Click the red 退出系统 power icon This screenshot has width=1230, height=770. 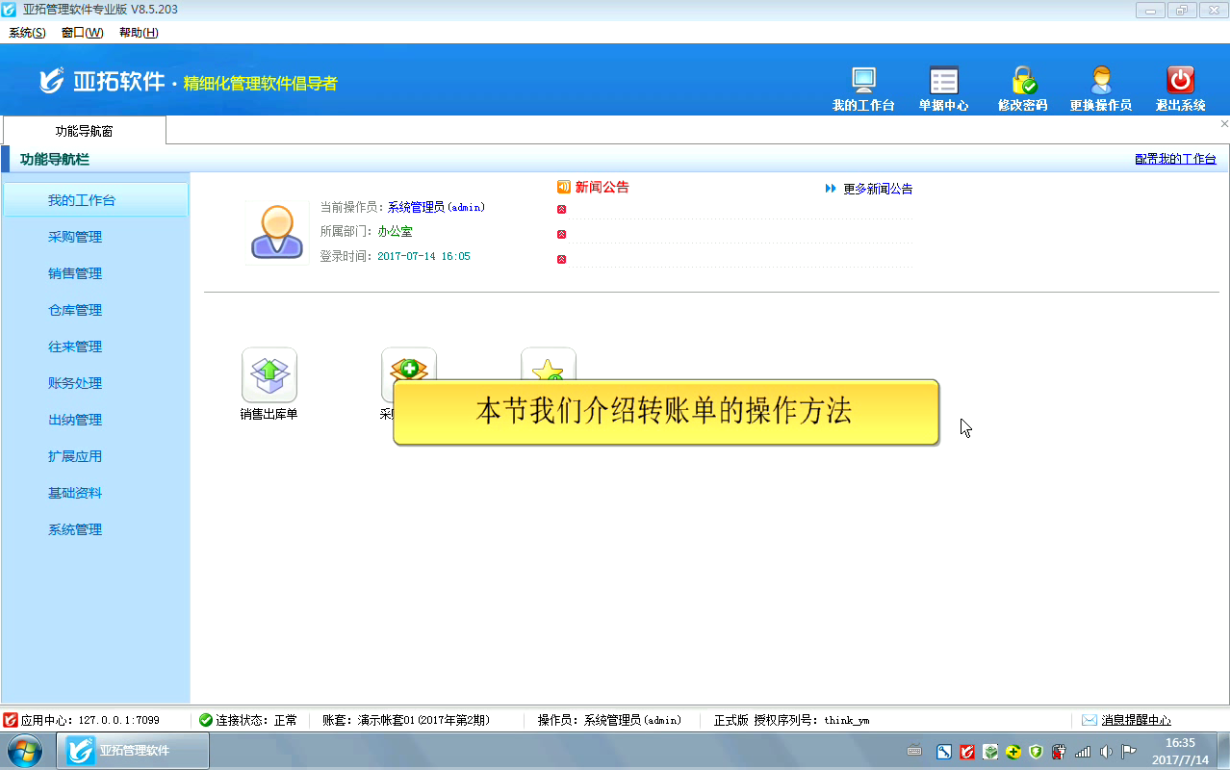(x=1180, y=81)
